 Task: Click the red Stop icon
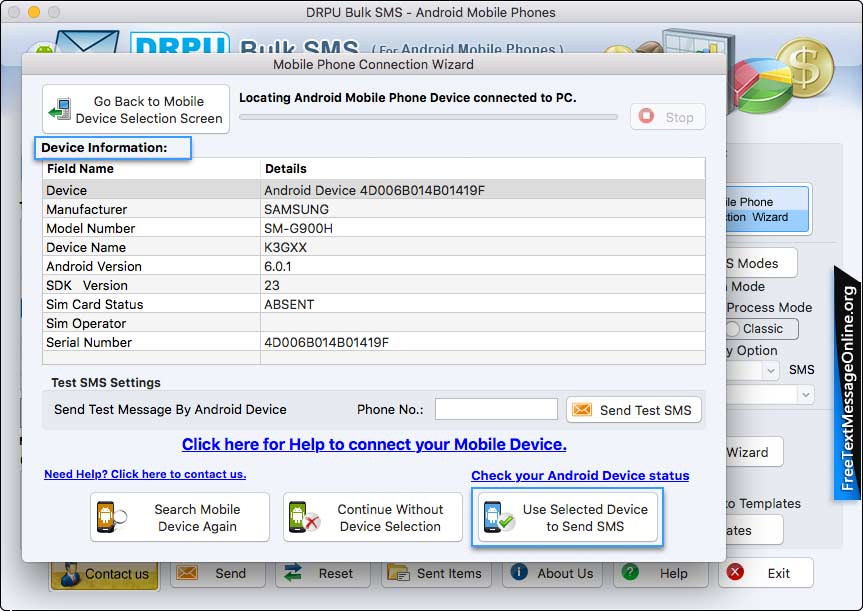click(x=646, y=116)
